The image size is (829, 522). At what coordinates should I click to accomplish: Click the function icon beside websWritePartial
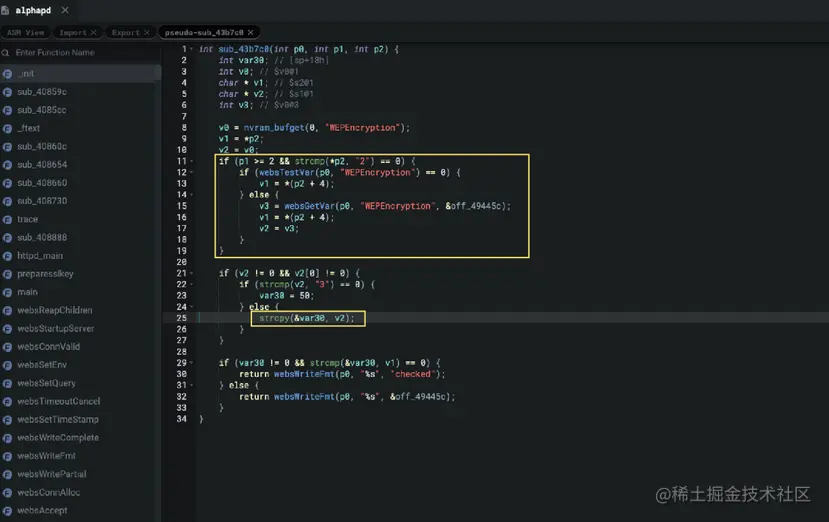[x=7, y=475]
